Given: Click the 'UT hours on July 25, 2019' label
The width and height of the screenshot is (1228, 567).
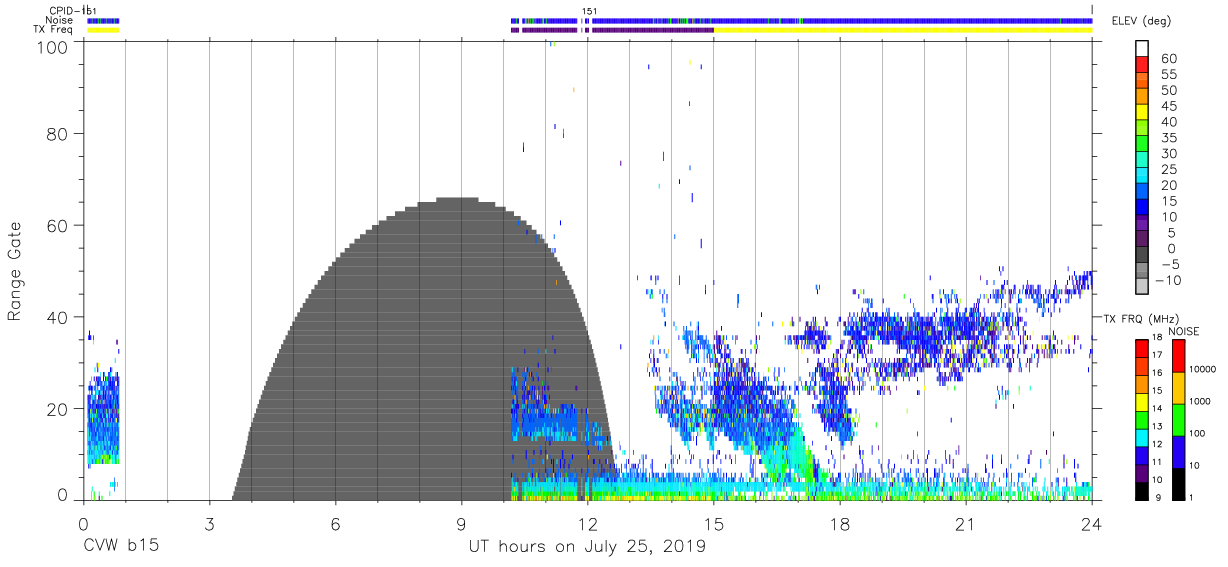Looking at the screenshot, I should point(587,546).
